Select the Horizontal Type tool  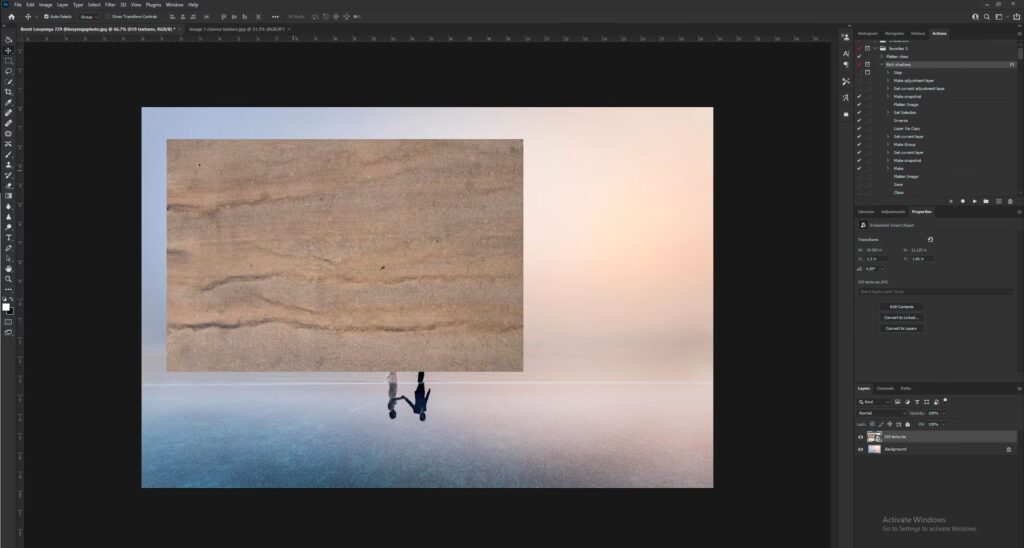8,237
